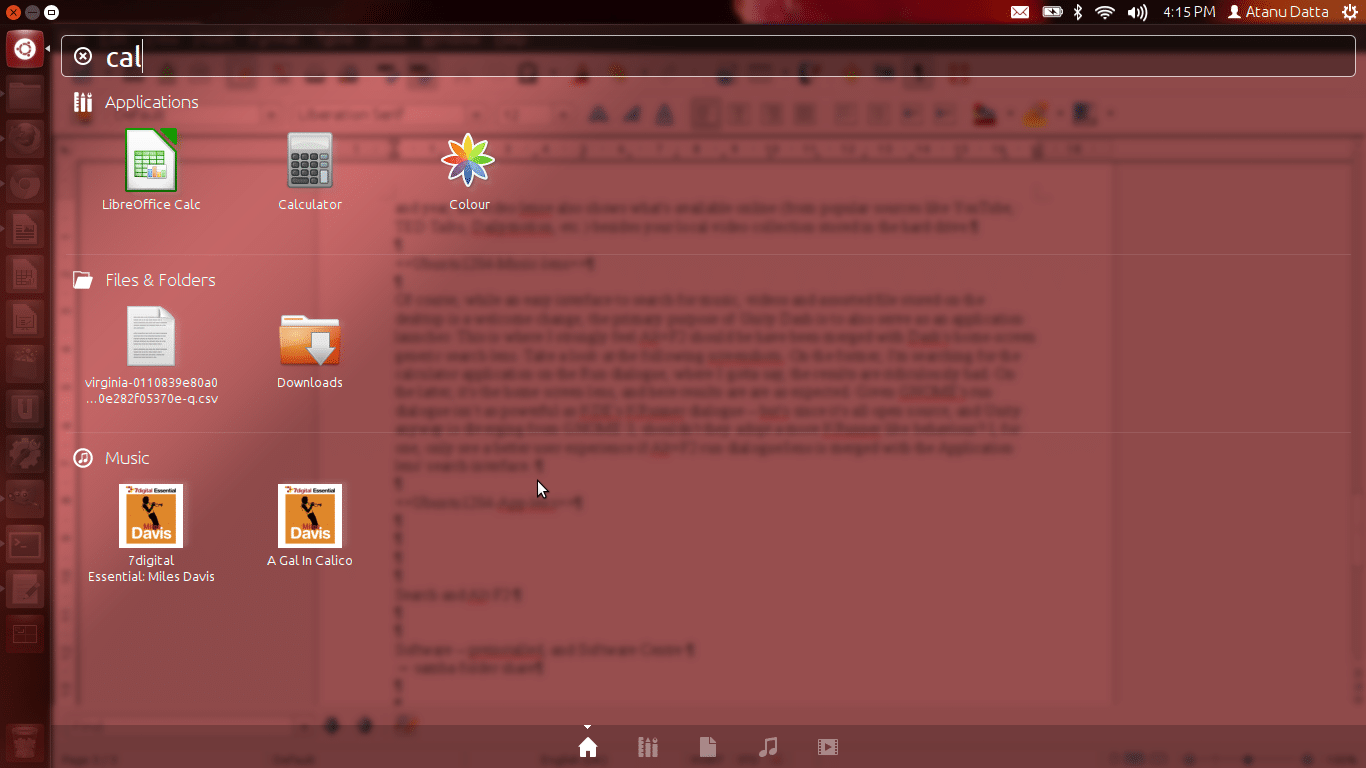Launch LibreOffice Calc from the Applications results

click(x=151, y=171)
